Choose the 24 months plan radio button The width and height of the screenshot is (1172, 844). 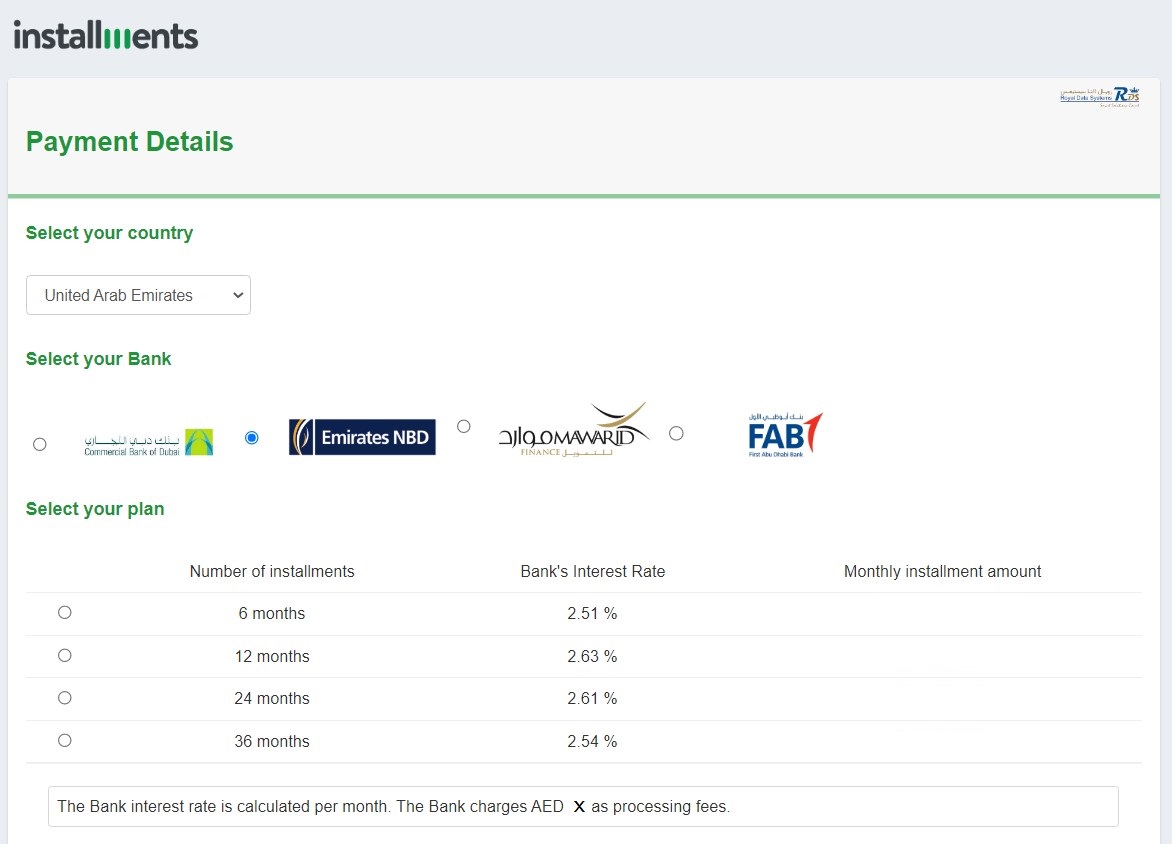(x=65, y=698)
